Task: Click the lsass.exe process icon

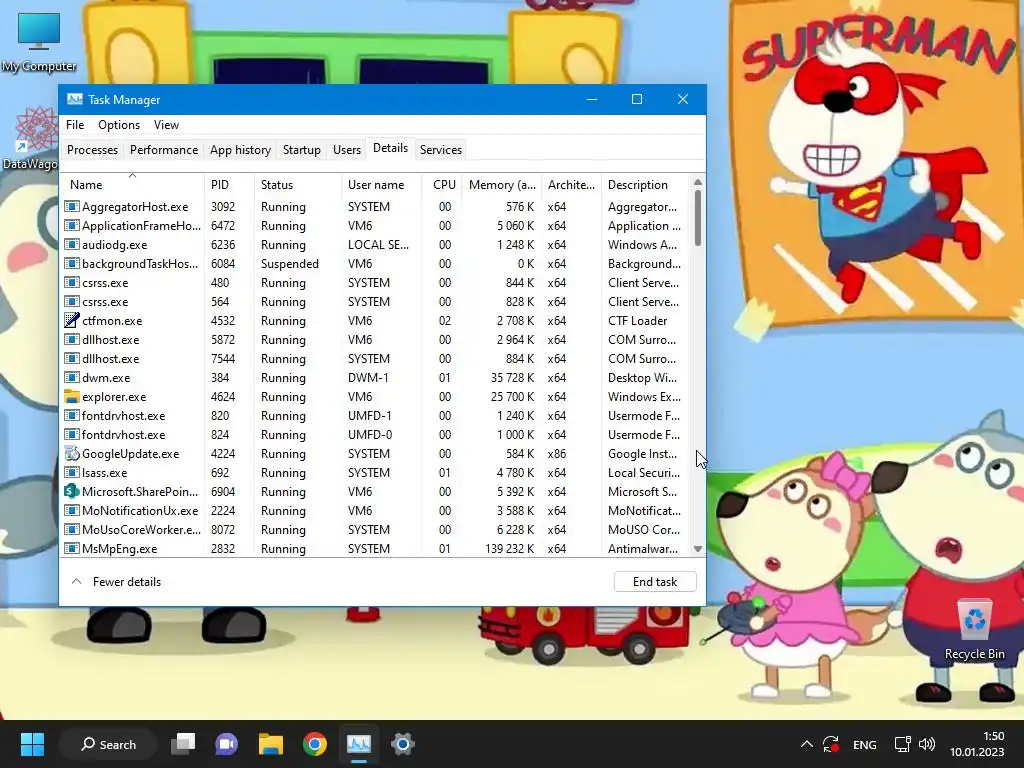Action: click(x=72, y=472)
